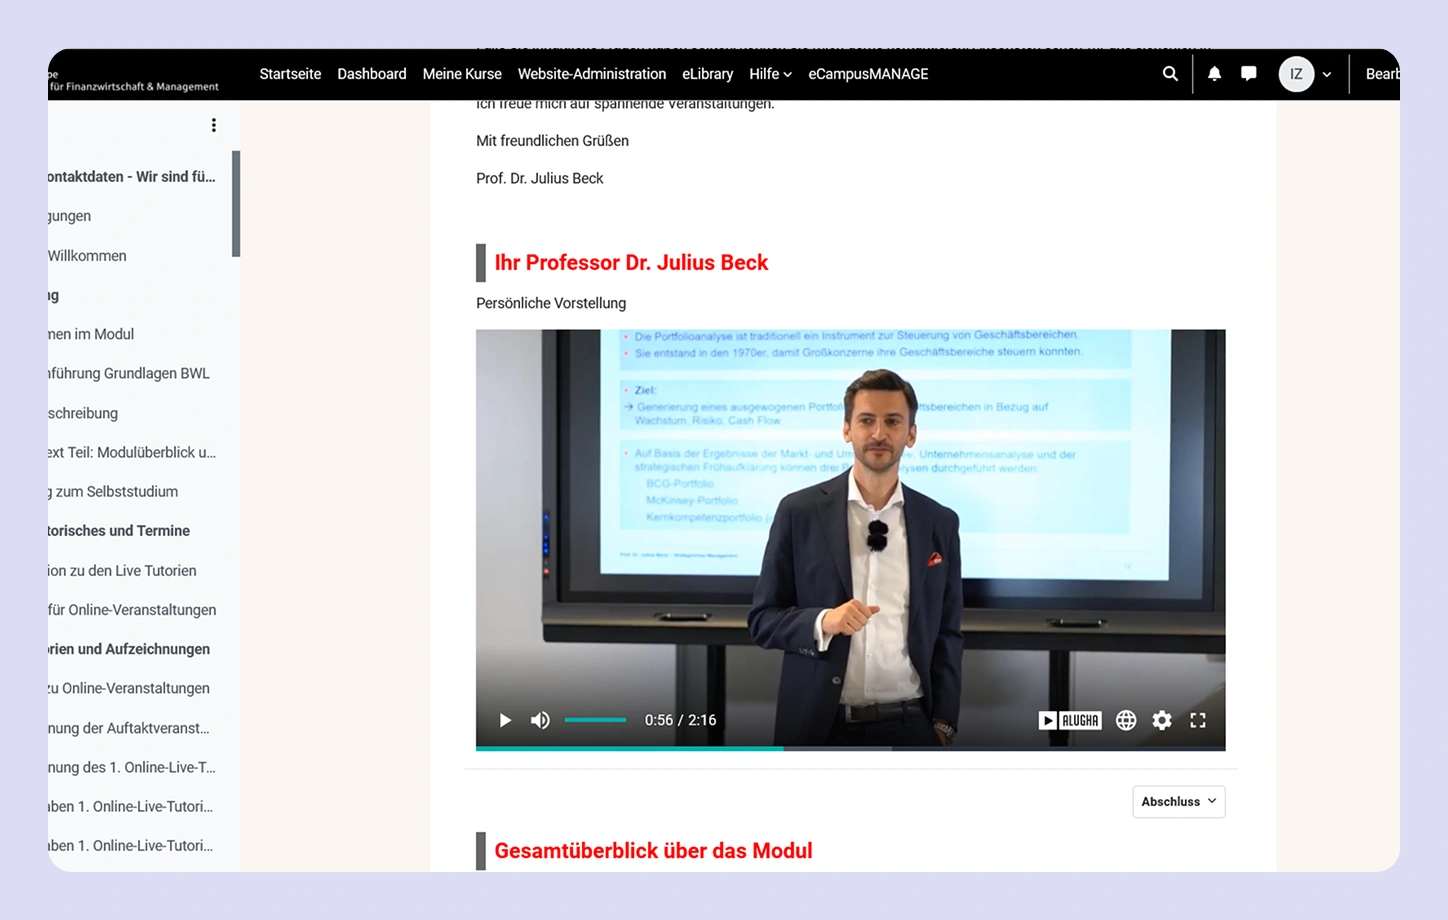Open the search magnifier in top bar
The image size is (1448, 920).
(1170, 74)
